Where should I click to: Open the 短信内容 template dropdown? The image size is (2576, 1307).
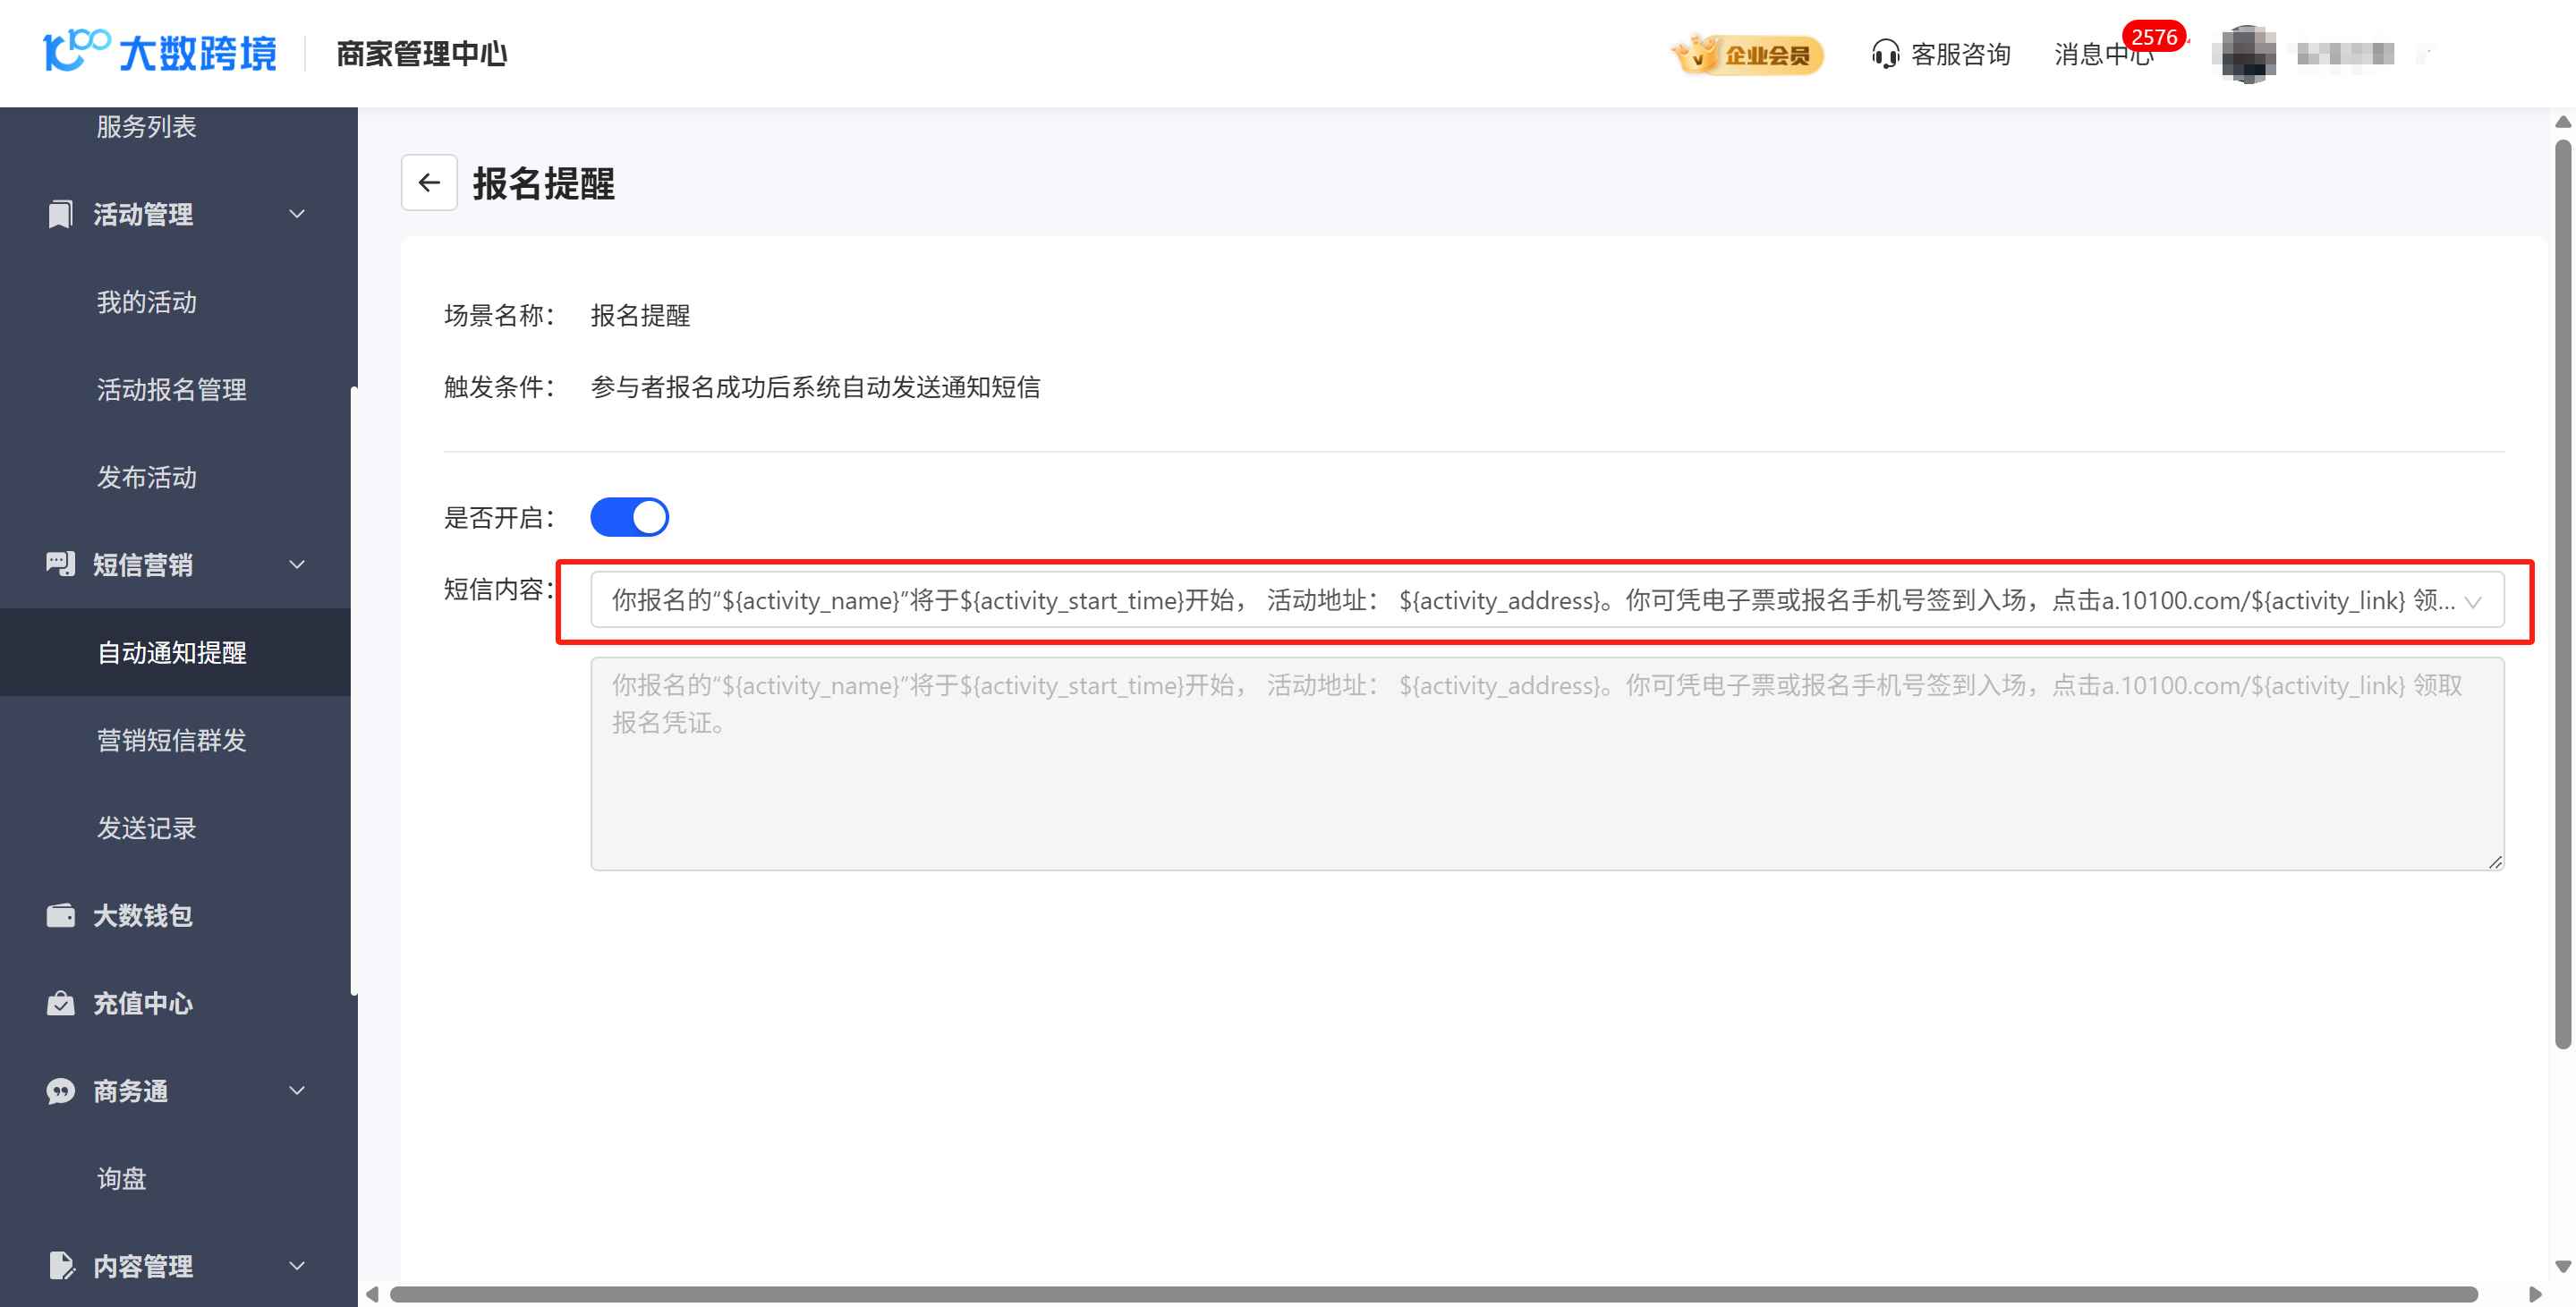point(1546,600)
